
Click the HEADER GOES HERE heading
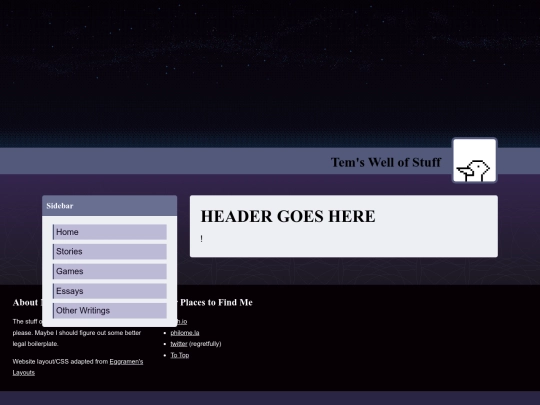[288, 216]
